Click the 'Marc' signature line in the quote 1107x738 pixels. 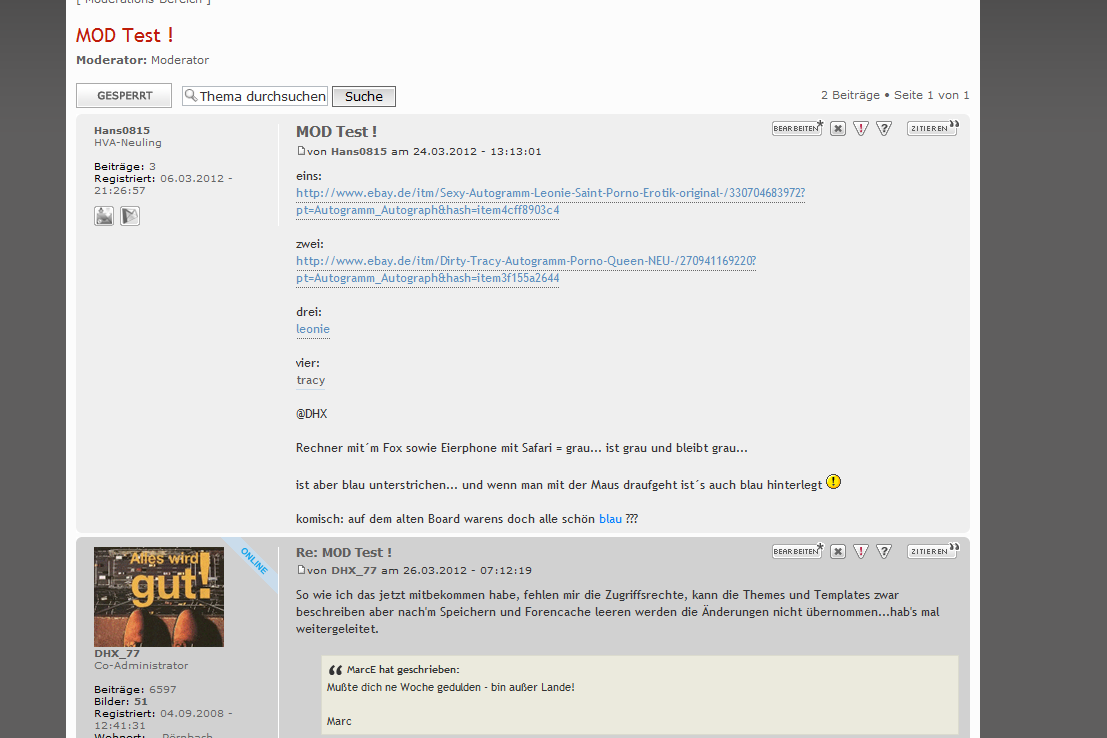[x=339, y=721]
